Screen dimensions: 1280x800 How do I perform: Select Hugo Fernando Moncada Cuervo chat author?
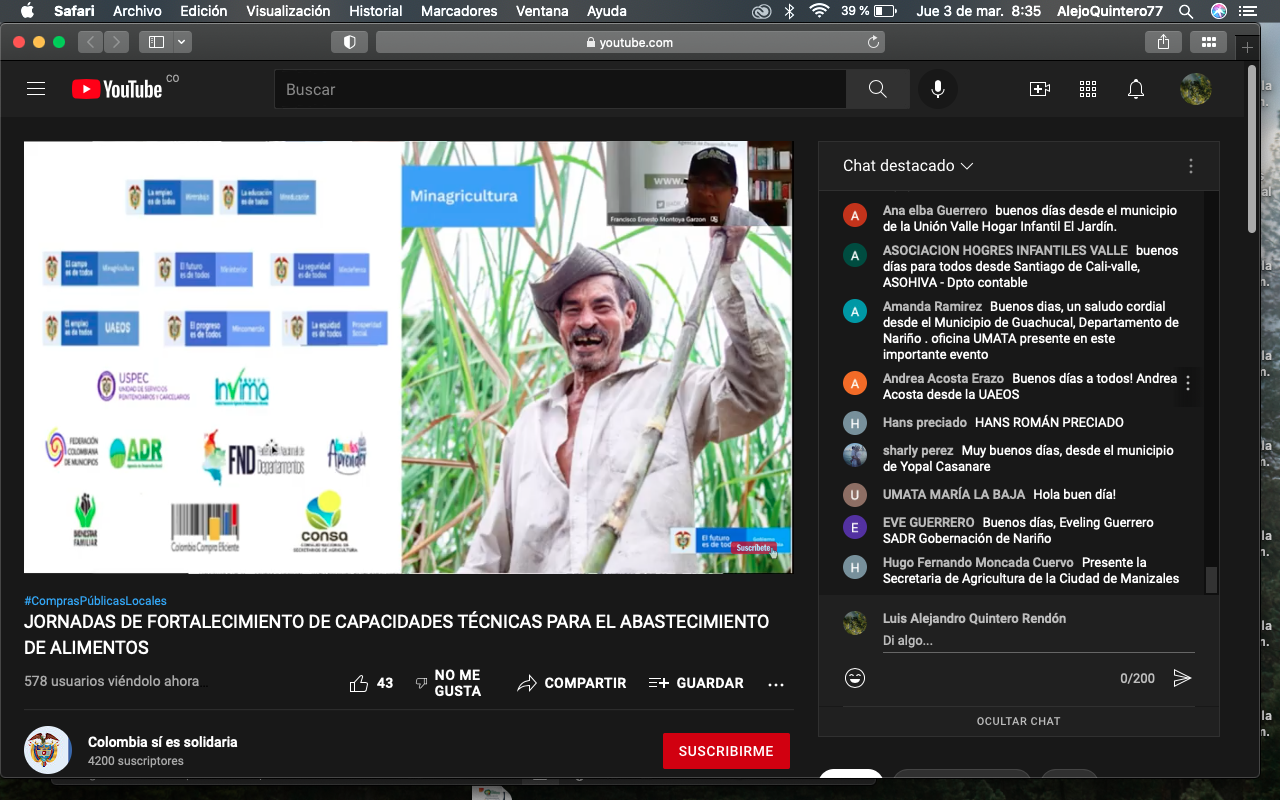[x=978, y=563]
